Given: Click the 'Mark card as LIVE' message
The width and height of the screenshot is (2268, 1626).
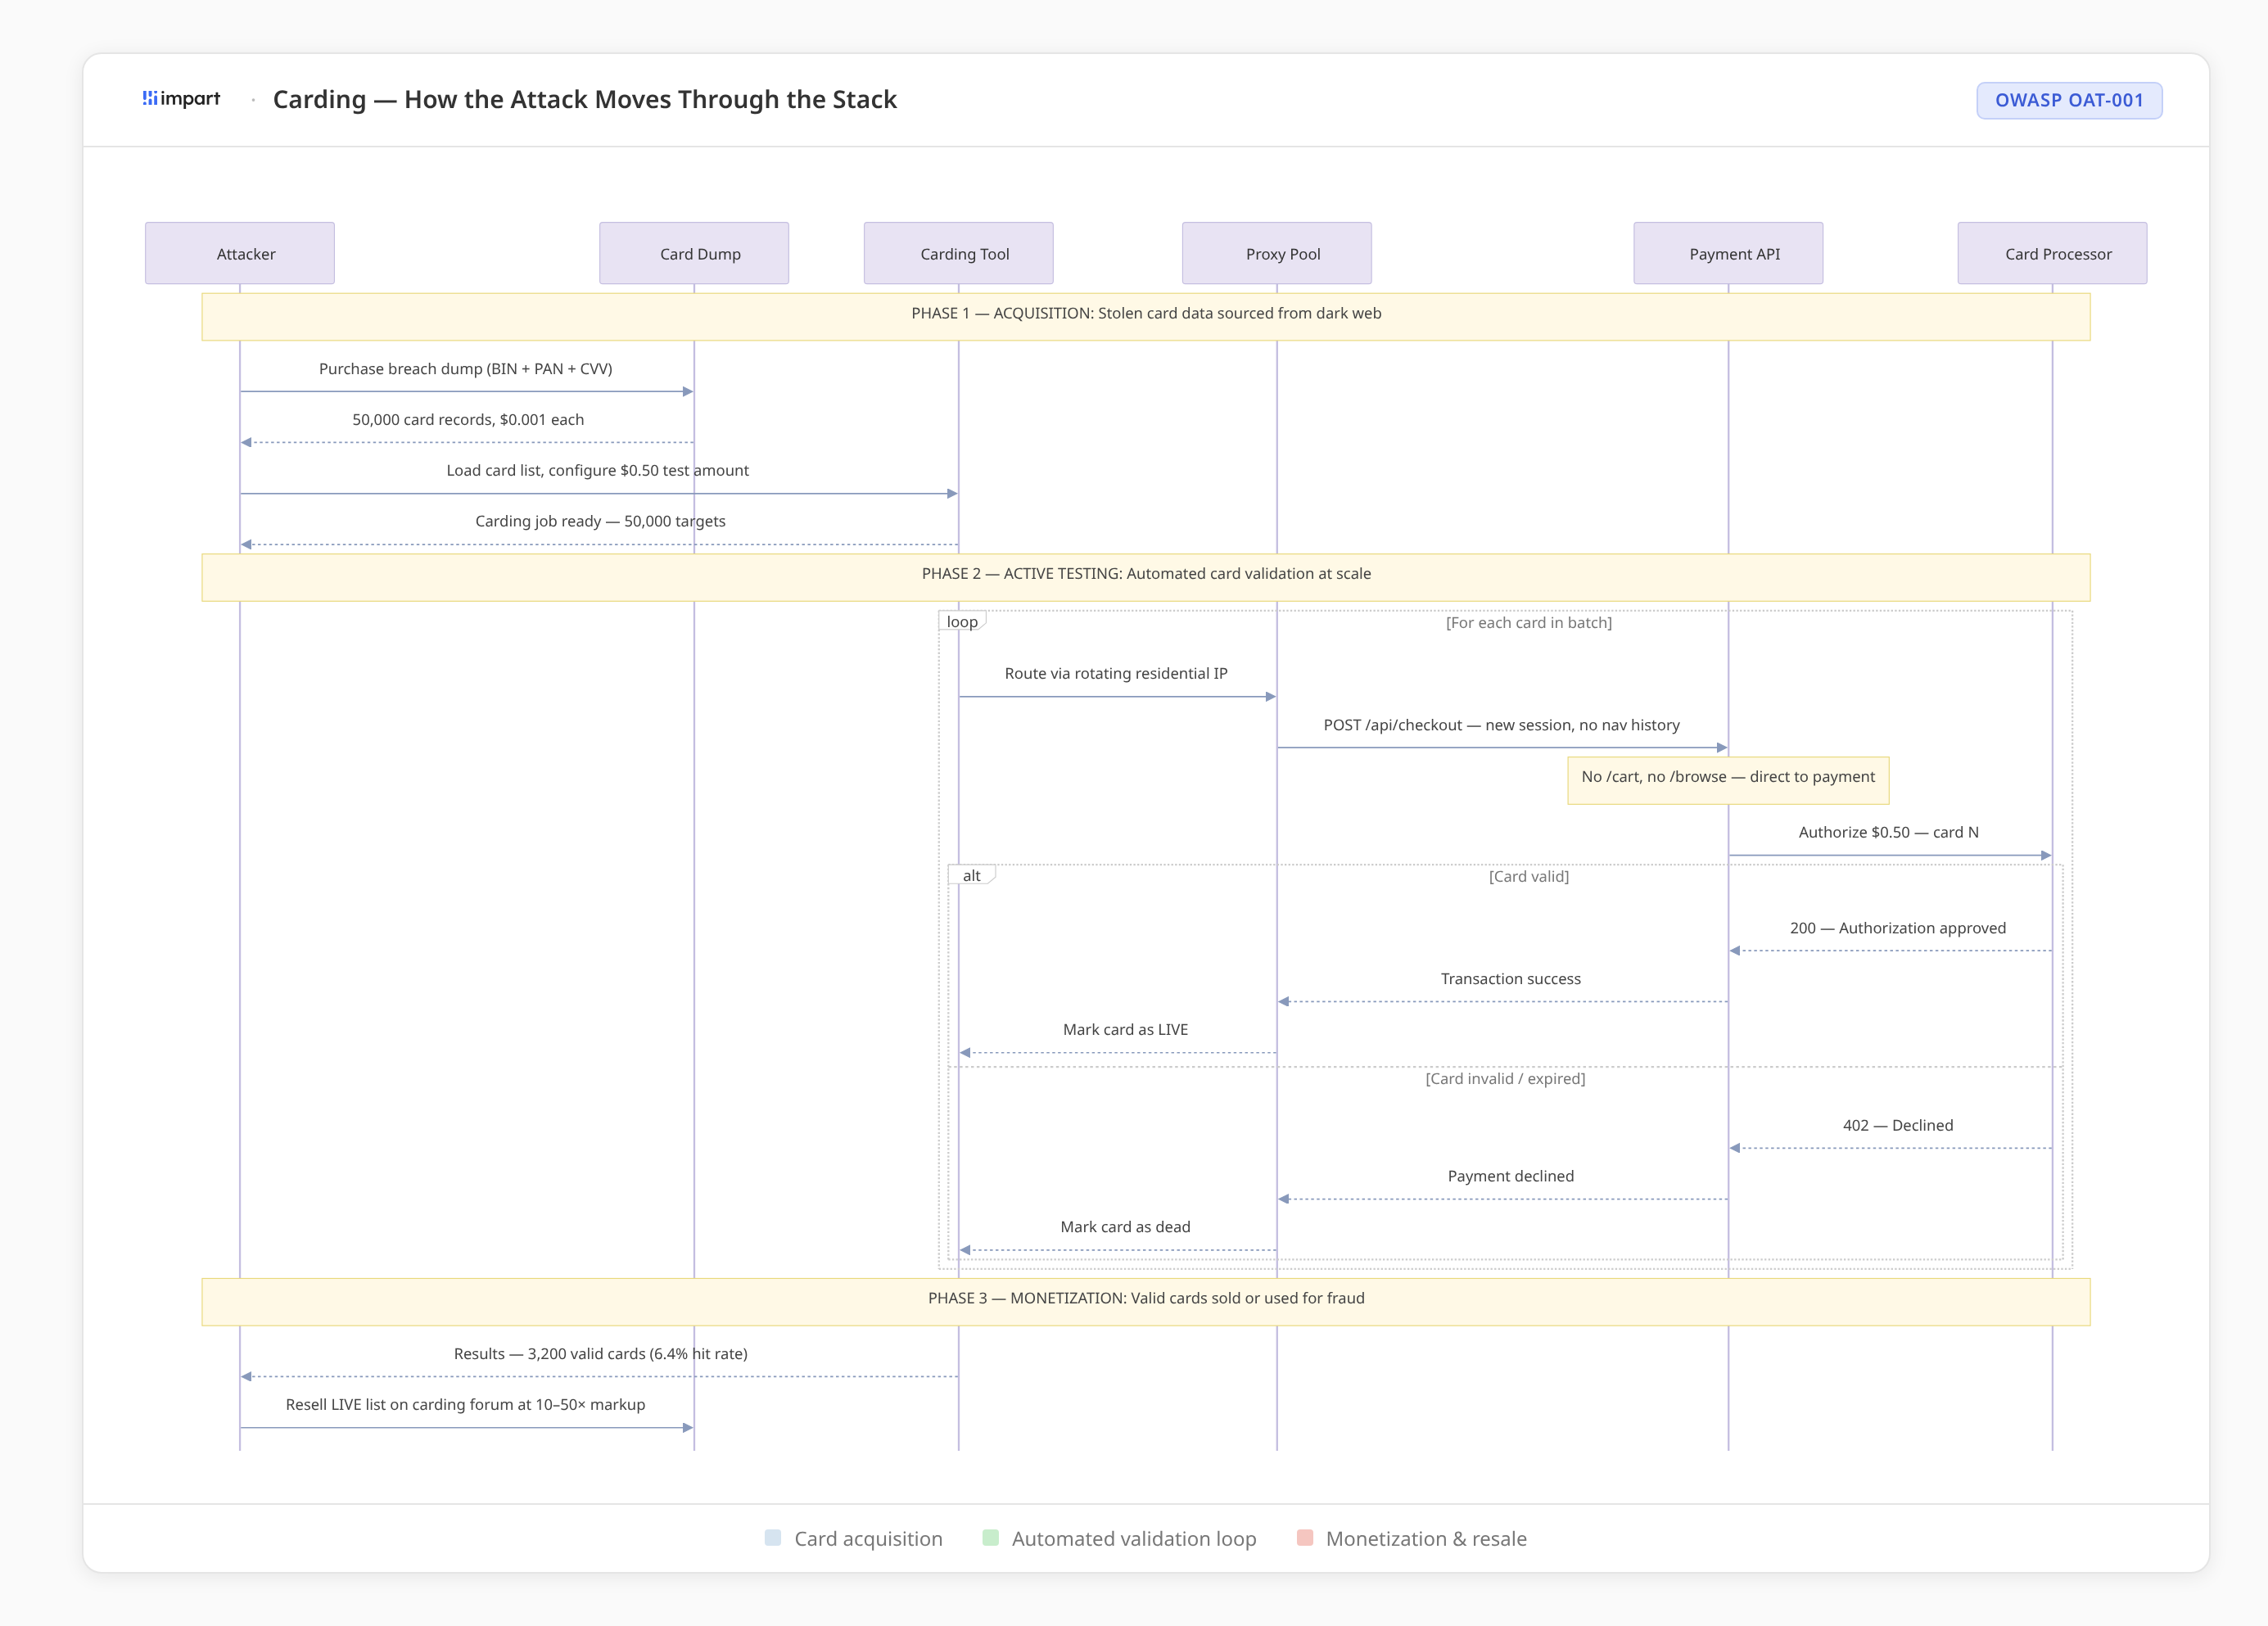Looking at the screenshot, I should click(1125, 1030).
